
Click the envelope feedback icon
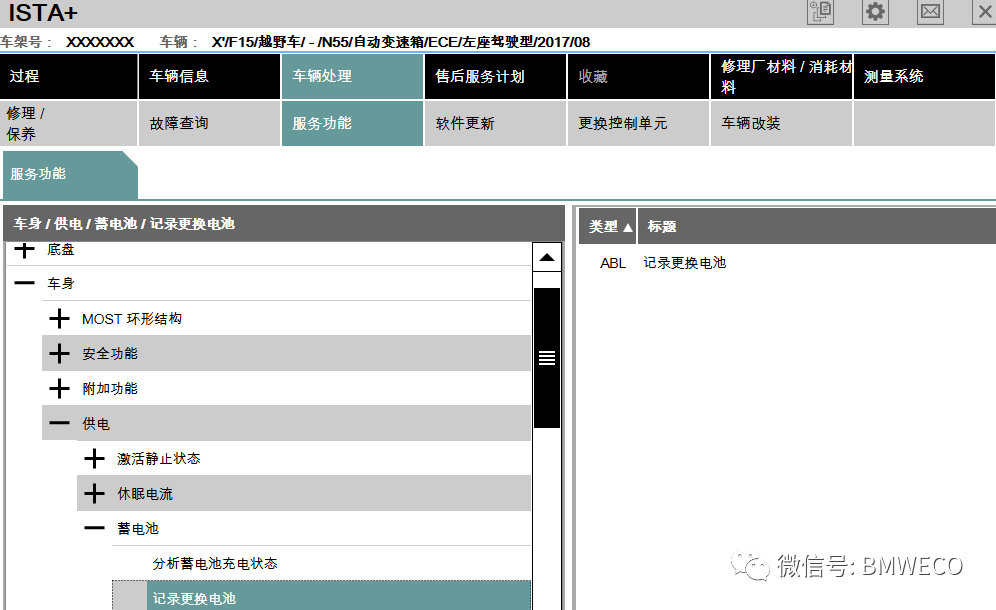pyautogui.click(x=931, y=12)
